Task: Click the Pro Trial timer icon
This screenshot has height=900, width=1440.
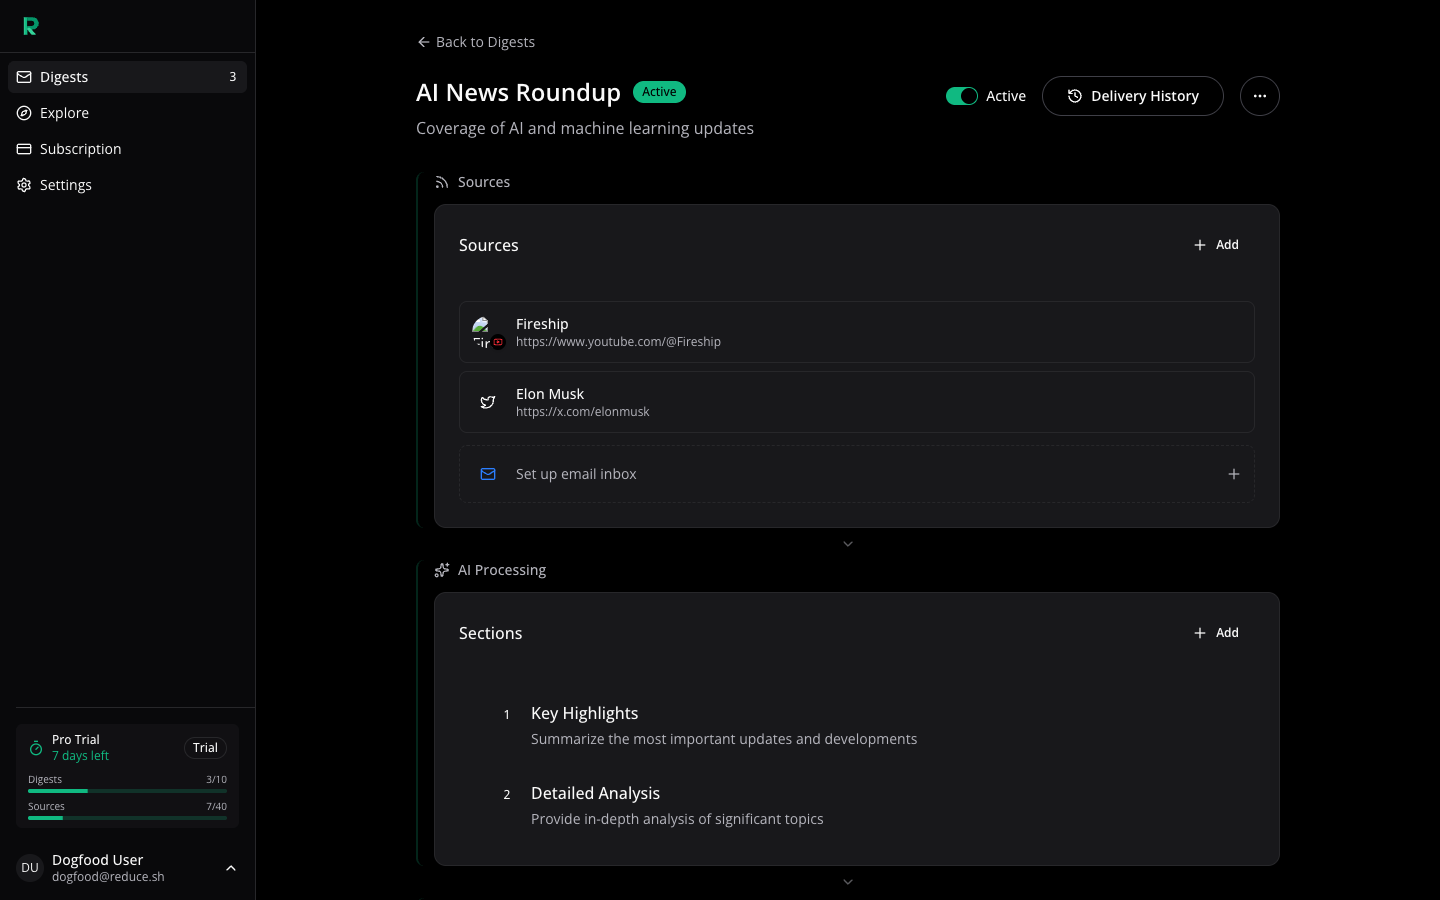Action: [36, 748]
